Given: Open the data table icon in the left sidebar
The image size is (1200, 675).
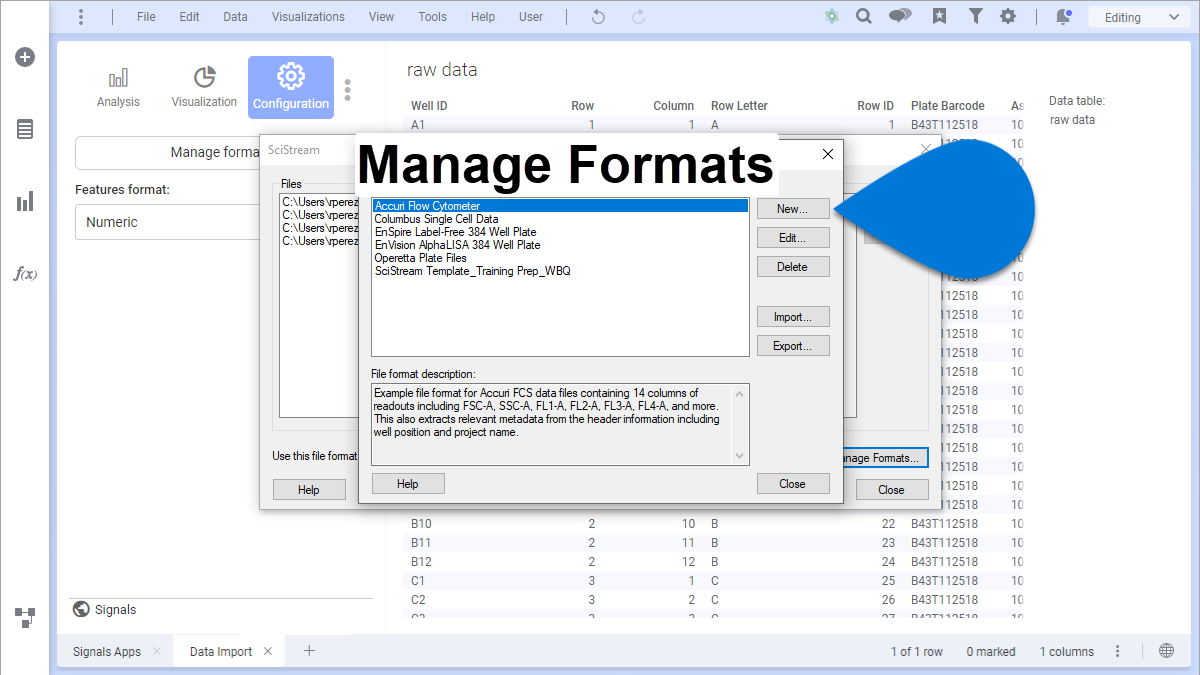Looking at the screenshot, I should point(25,129).
